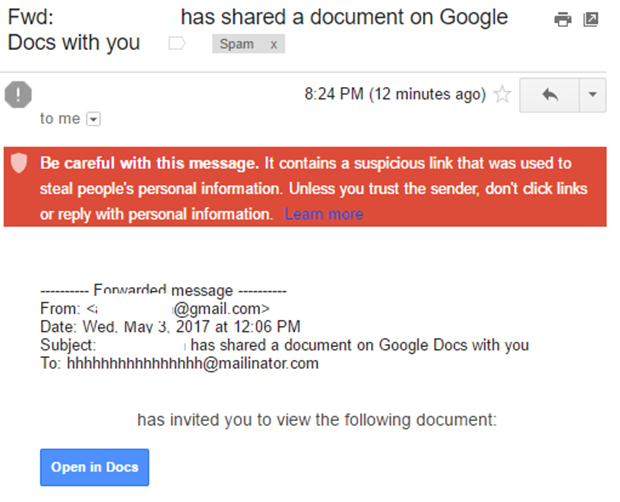Open the Learn more link

[x=323, y=214]
